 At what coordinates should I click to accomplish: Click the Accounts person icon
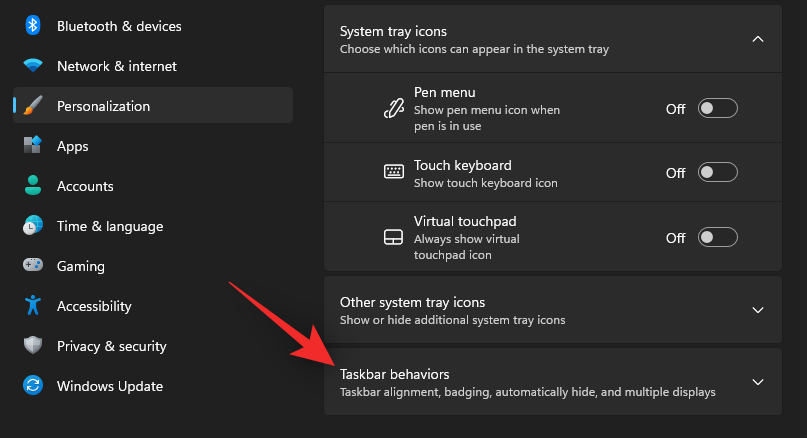coord(33,186)
